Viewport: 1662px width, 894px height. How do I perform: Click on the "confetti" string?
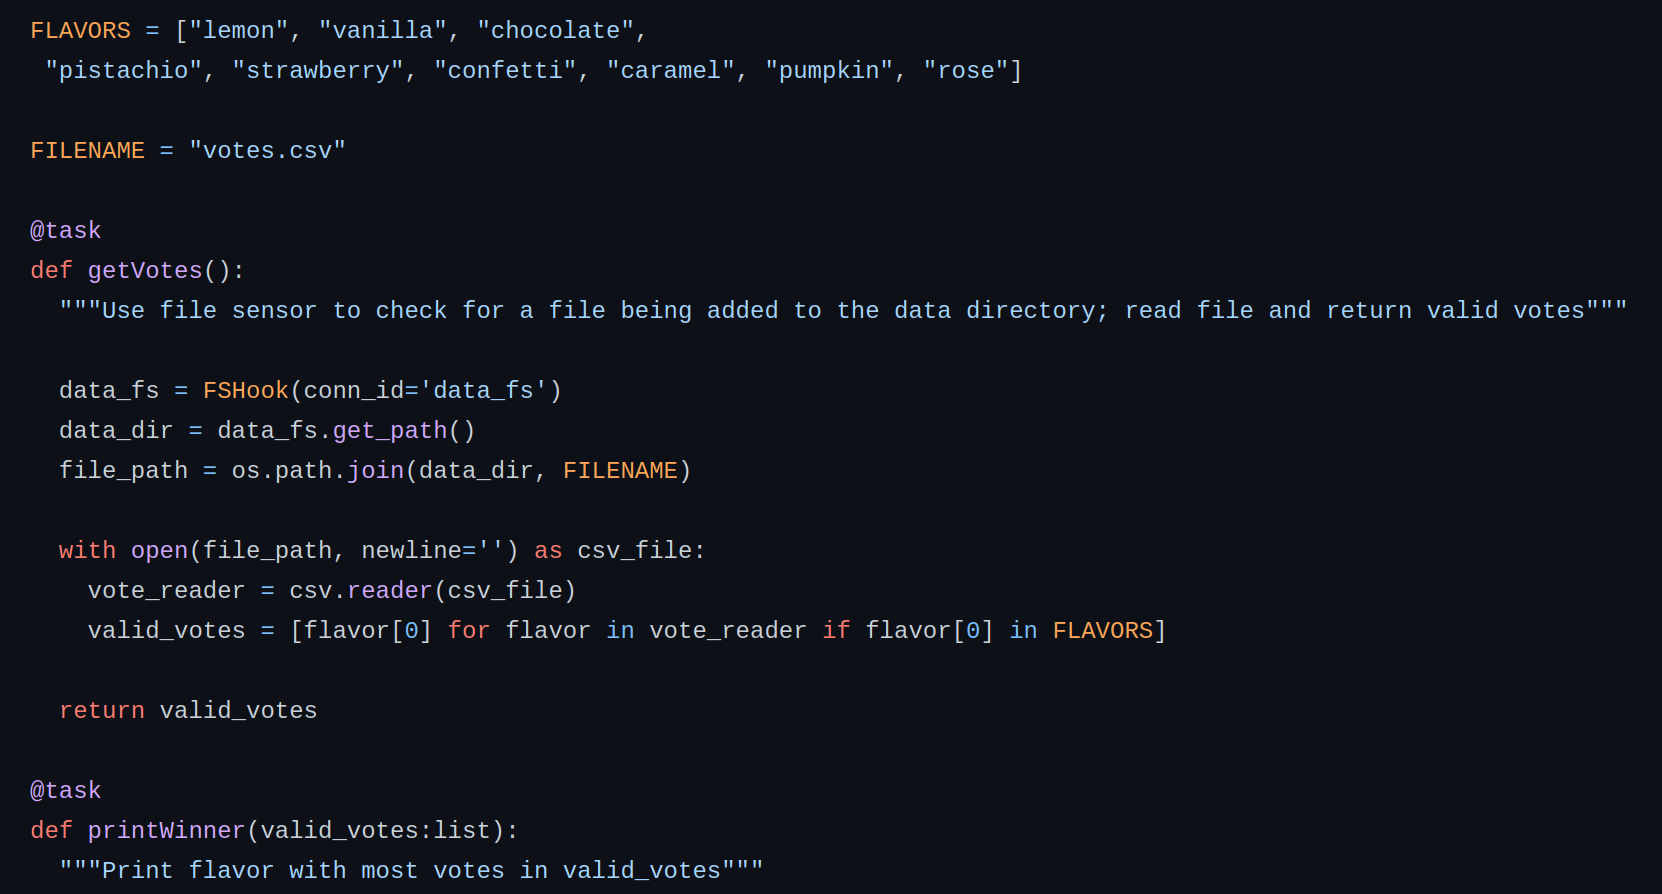[x=504, y=71]
